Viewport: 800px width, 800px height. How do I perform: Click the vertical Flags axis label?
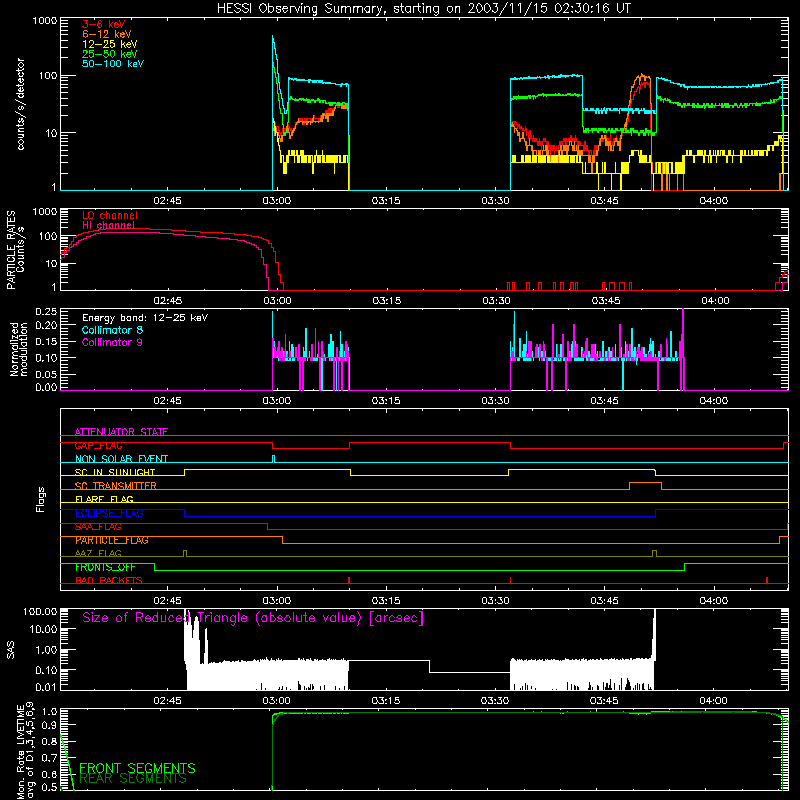point(41,499)
